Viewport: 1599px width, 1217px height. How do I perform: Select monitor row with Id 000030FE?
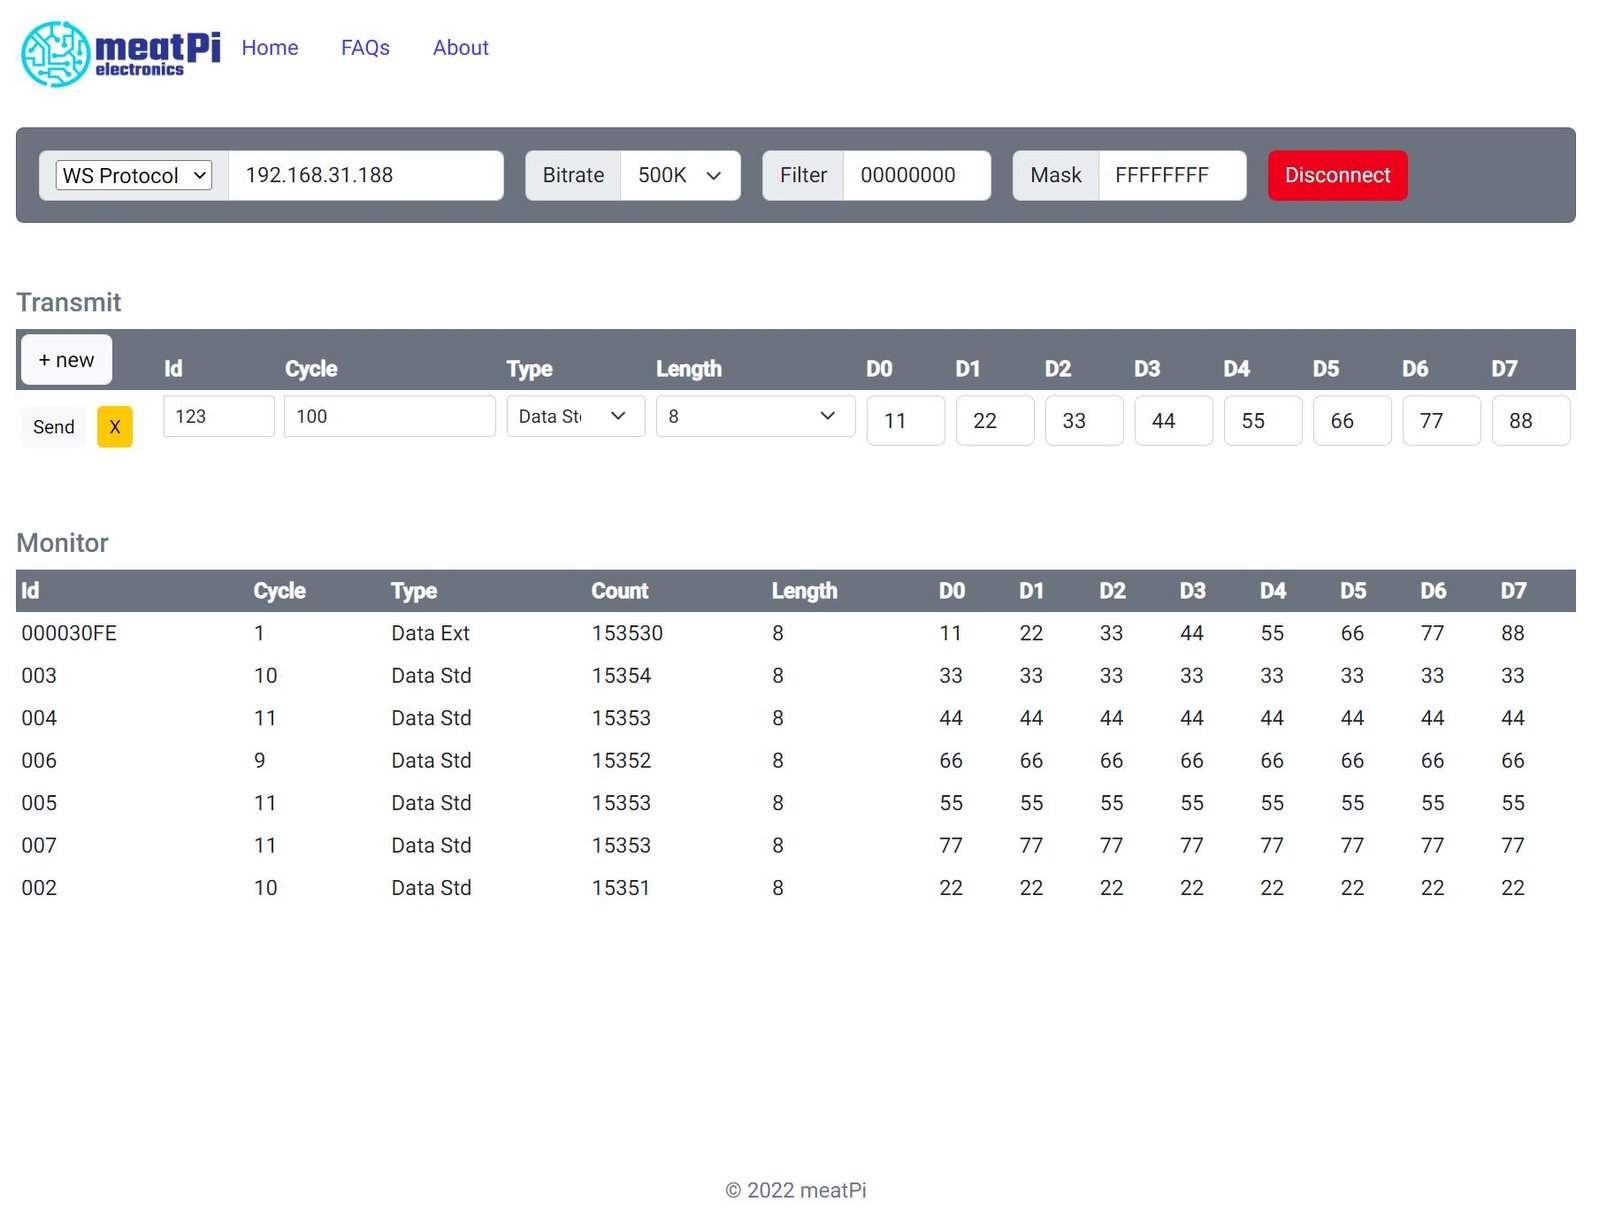(x=69, y=634)
